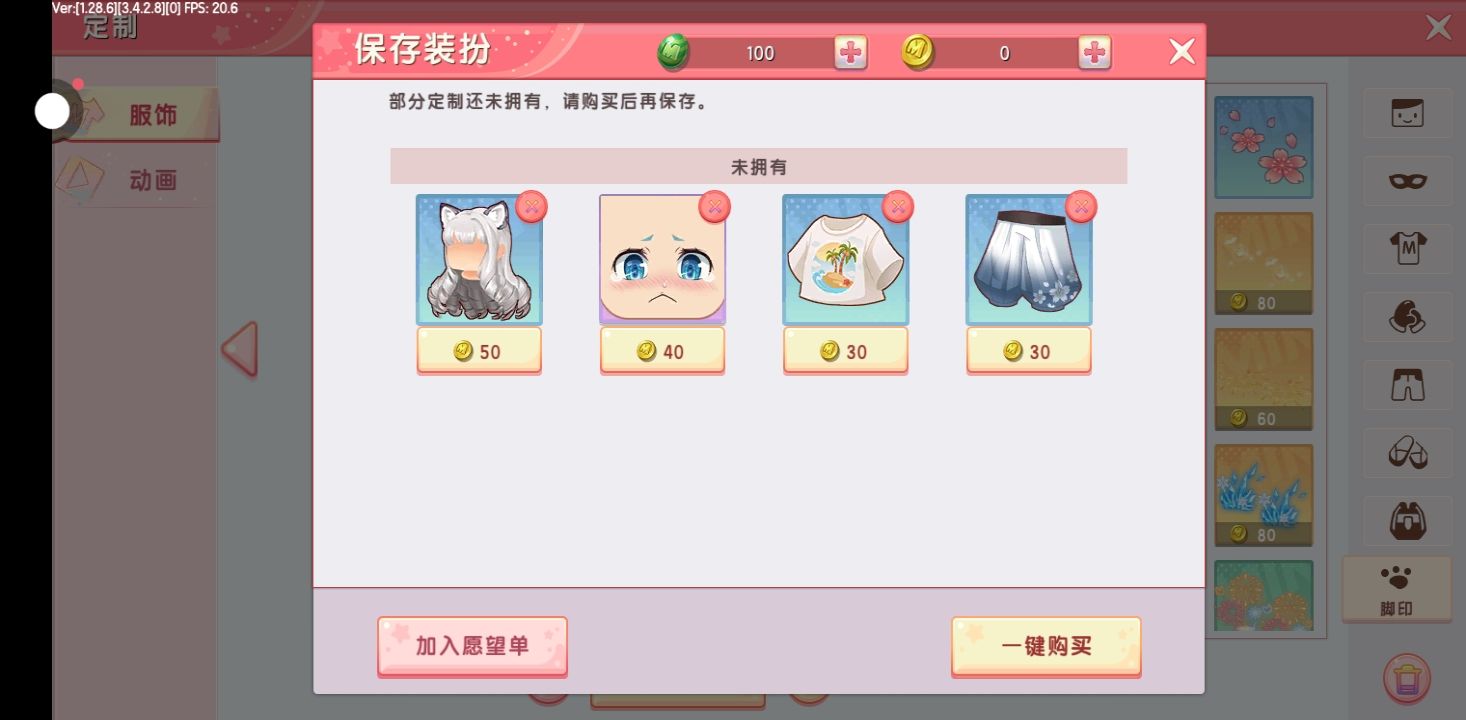
Task: Click 加入愿望单 button
Action: [x=472, y=646]
